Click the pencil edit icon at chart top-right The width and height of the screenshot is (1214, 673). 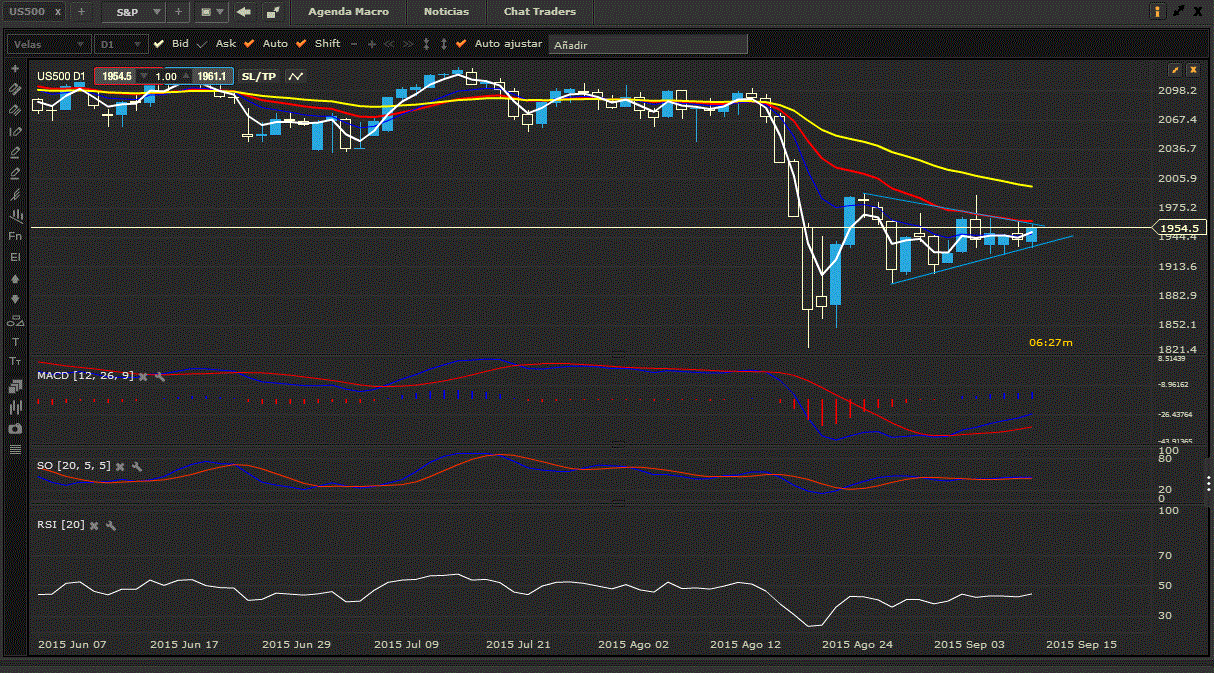[x=1175, y=70]
